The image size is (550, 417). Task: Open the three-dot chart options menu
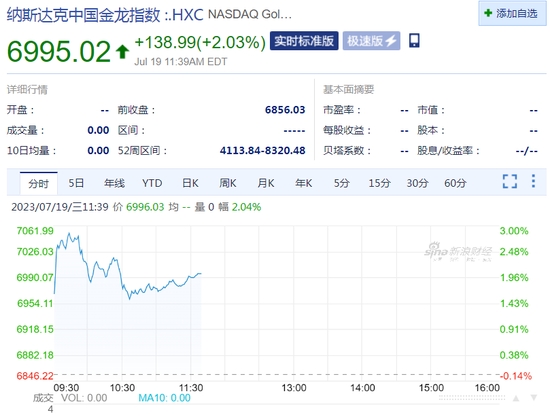click(533, 181)
